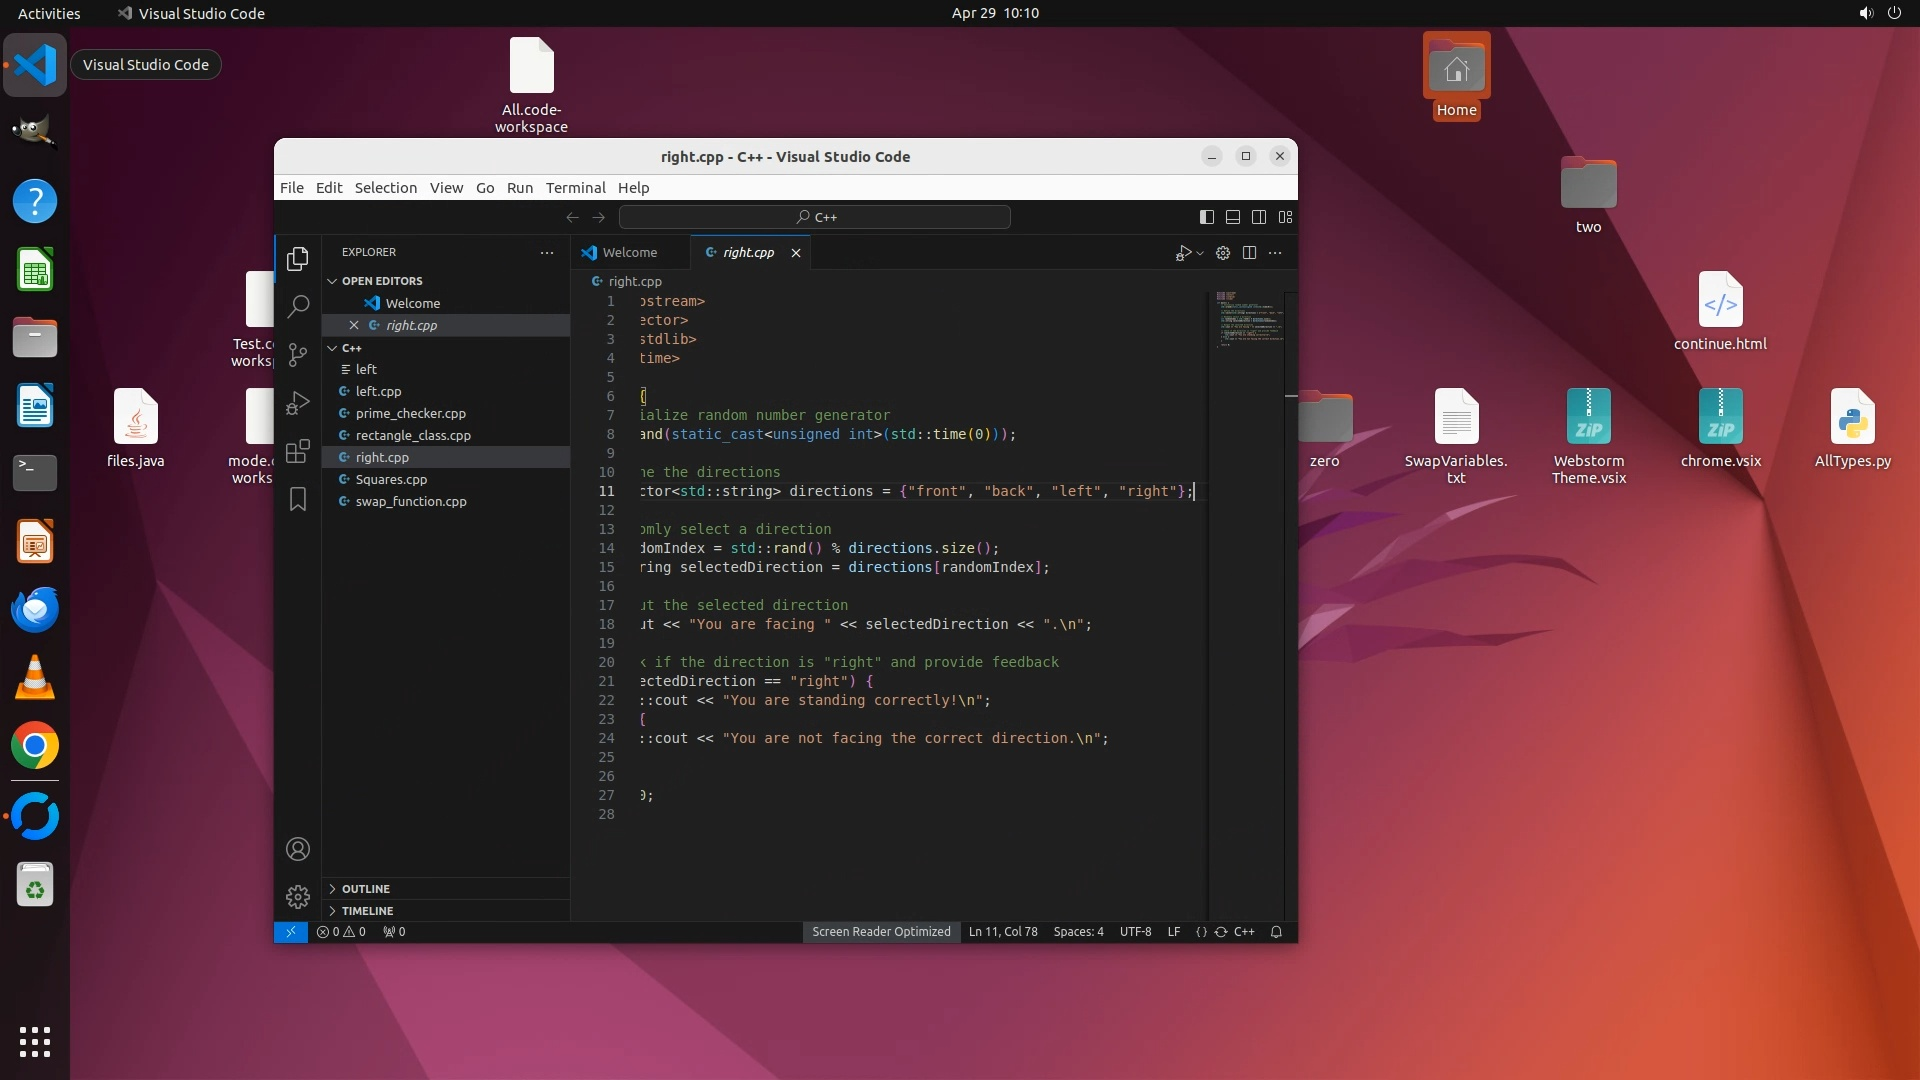Viewport: 1920px width, 1080px height.
Task: Click Screen Reader Optimized in status bar
Action: [x=880, y=932]
